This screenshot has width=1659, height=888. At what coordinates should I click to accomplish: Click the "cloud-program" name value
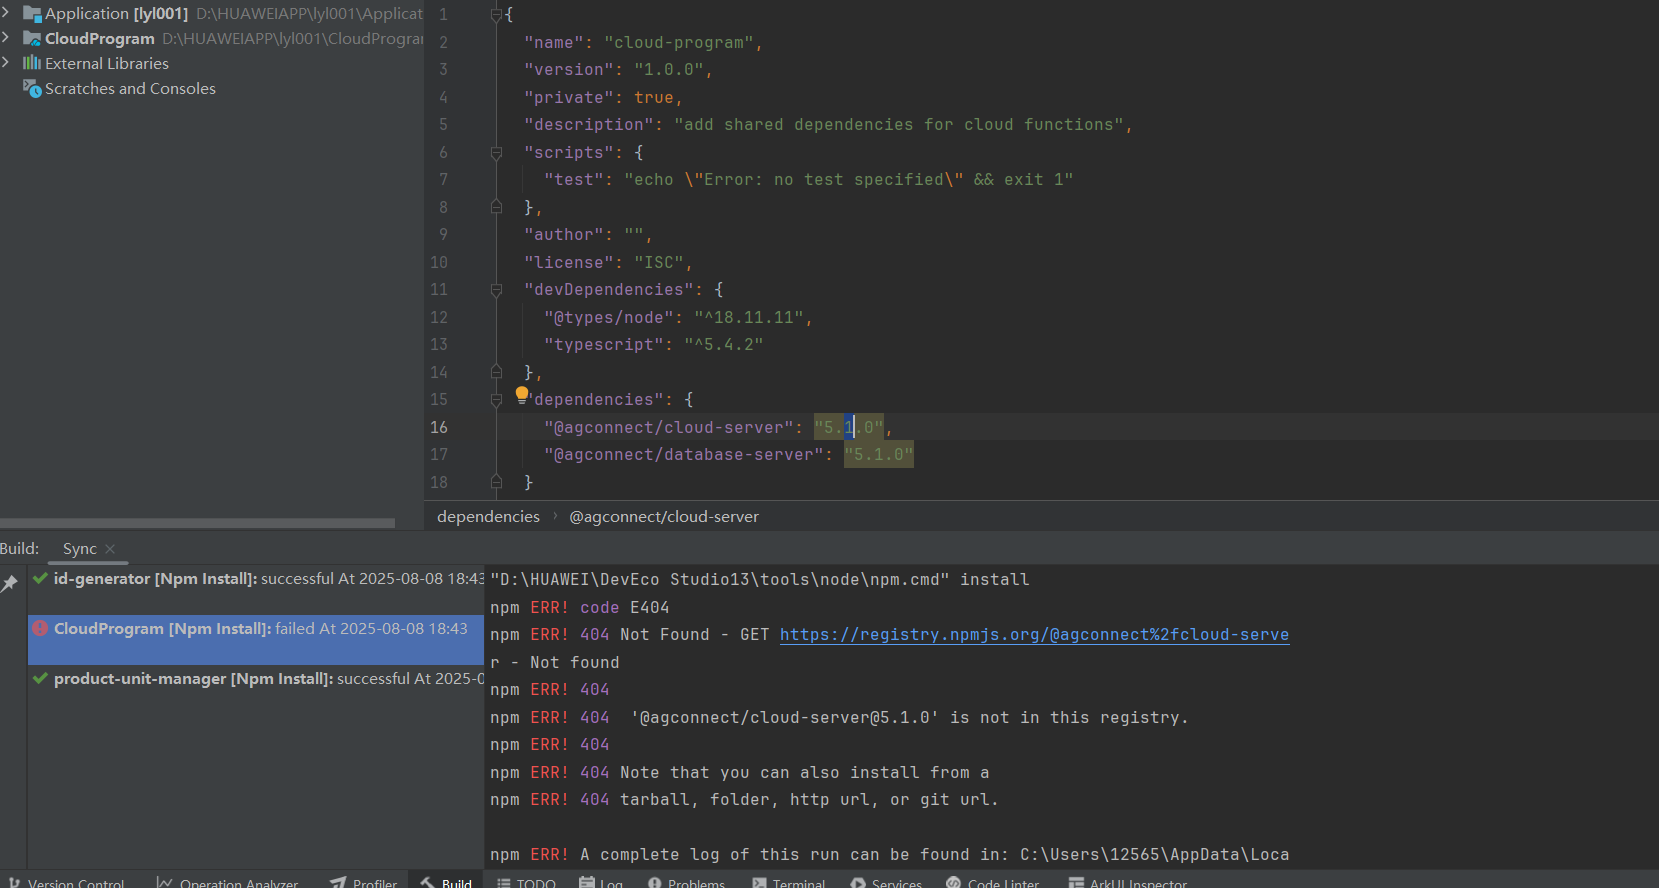679,43
